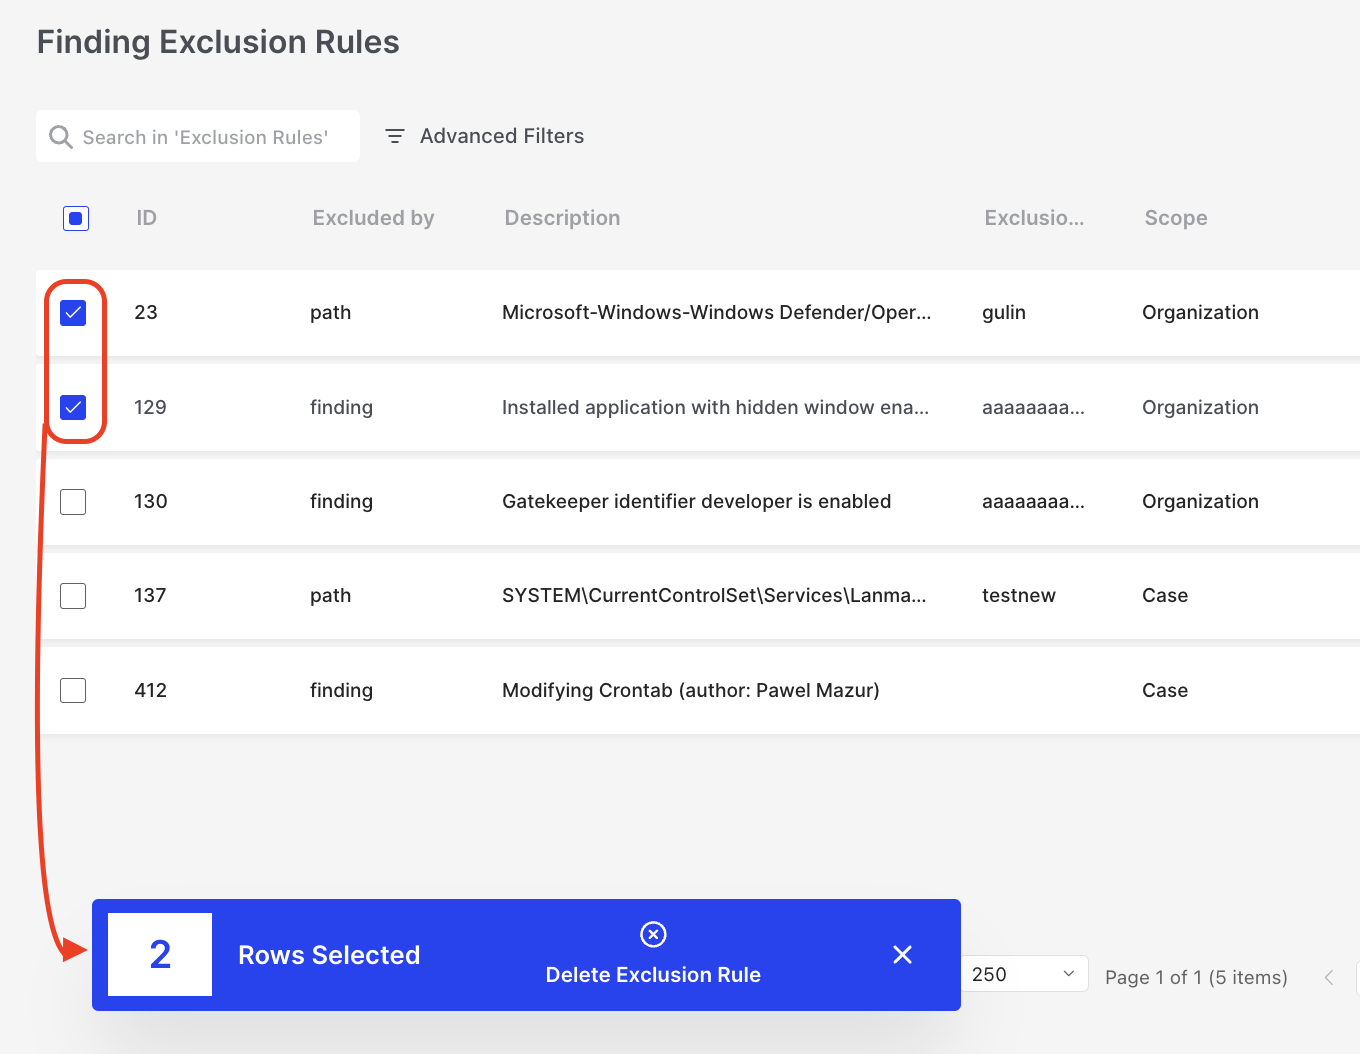Viewport: 1360px width, 1054px height.
Task: Sort by the ID column header
Action: 146,218
